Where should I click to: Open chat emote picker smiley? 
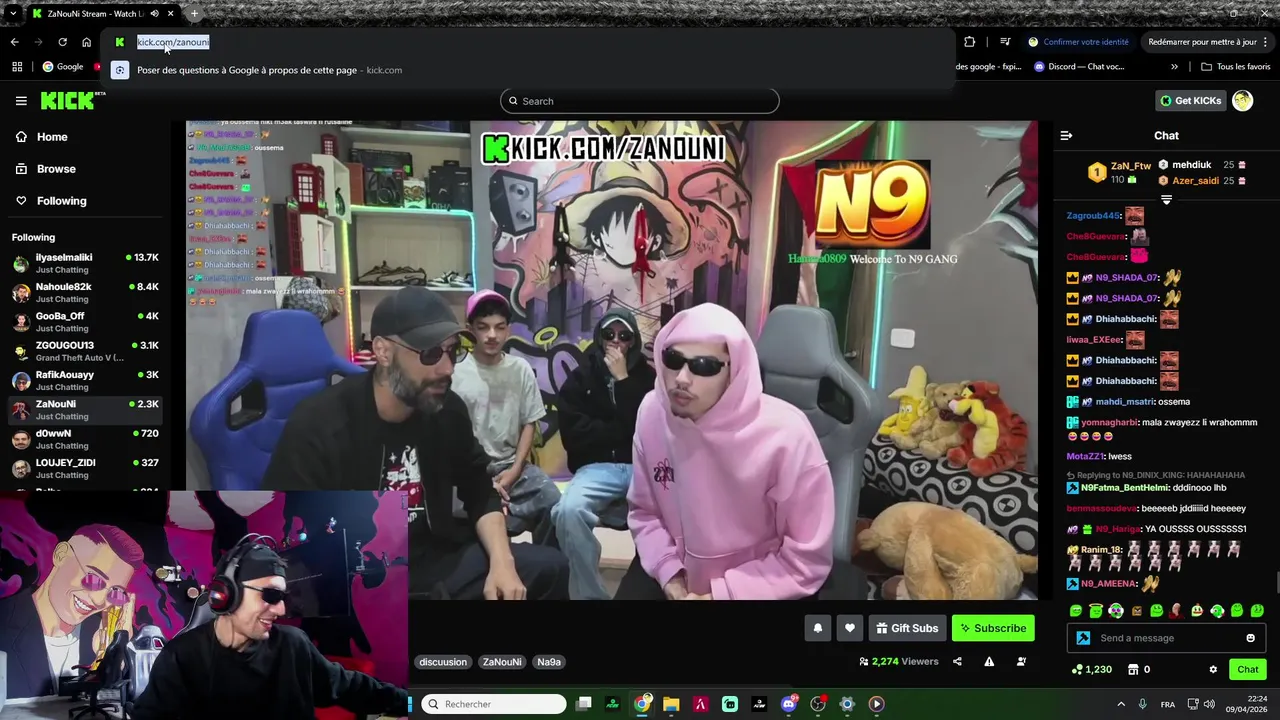(x=1250, y=638)
